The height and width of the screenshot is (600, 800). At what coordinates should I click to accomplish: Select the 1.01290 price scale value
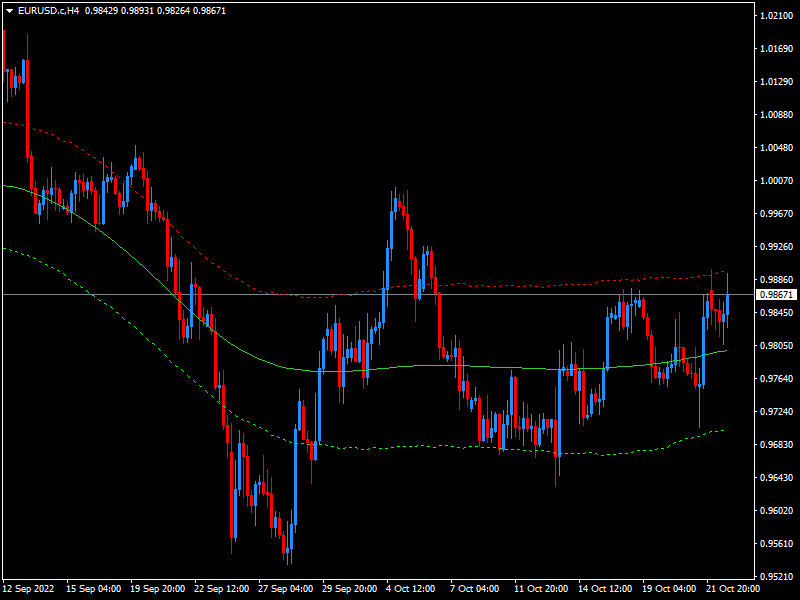pyautogui.click(x=777, y=82)
